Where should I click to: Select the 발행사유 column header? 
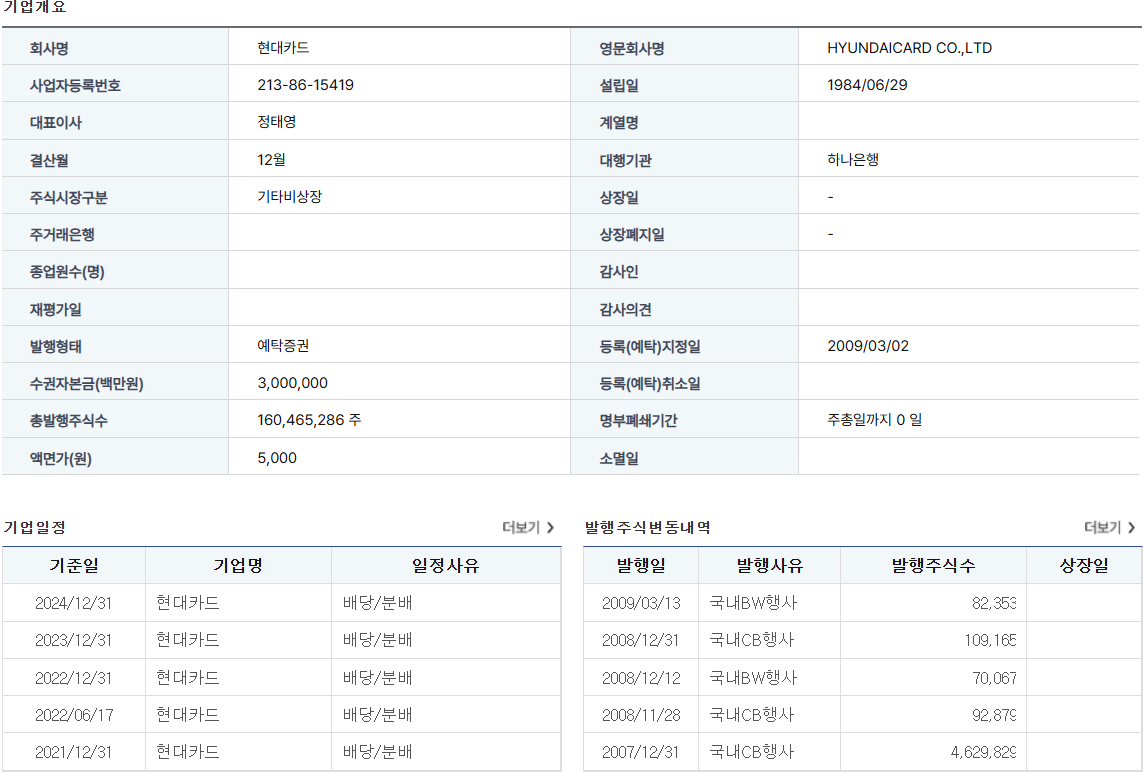pos(769,565)
